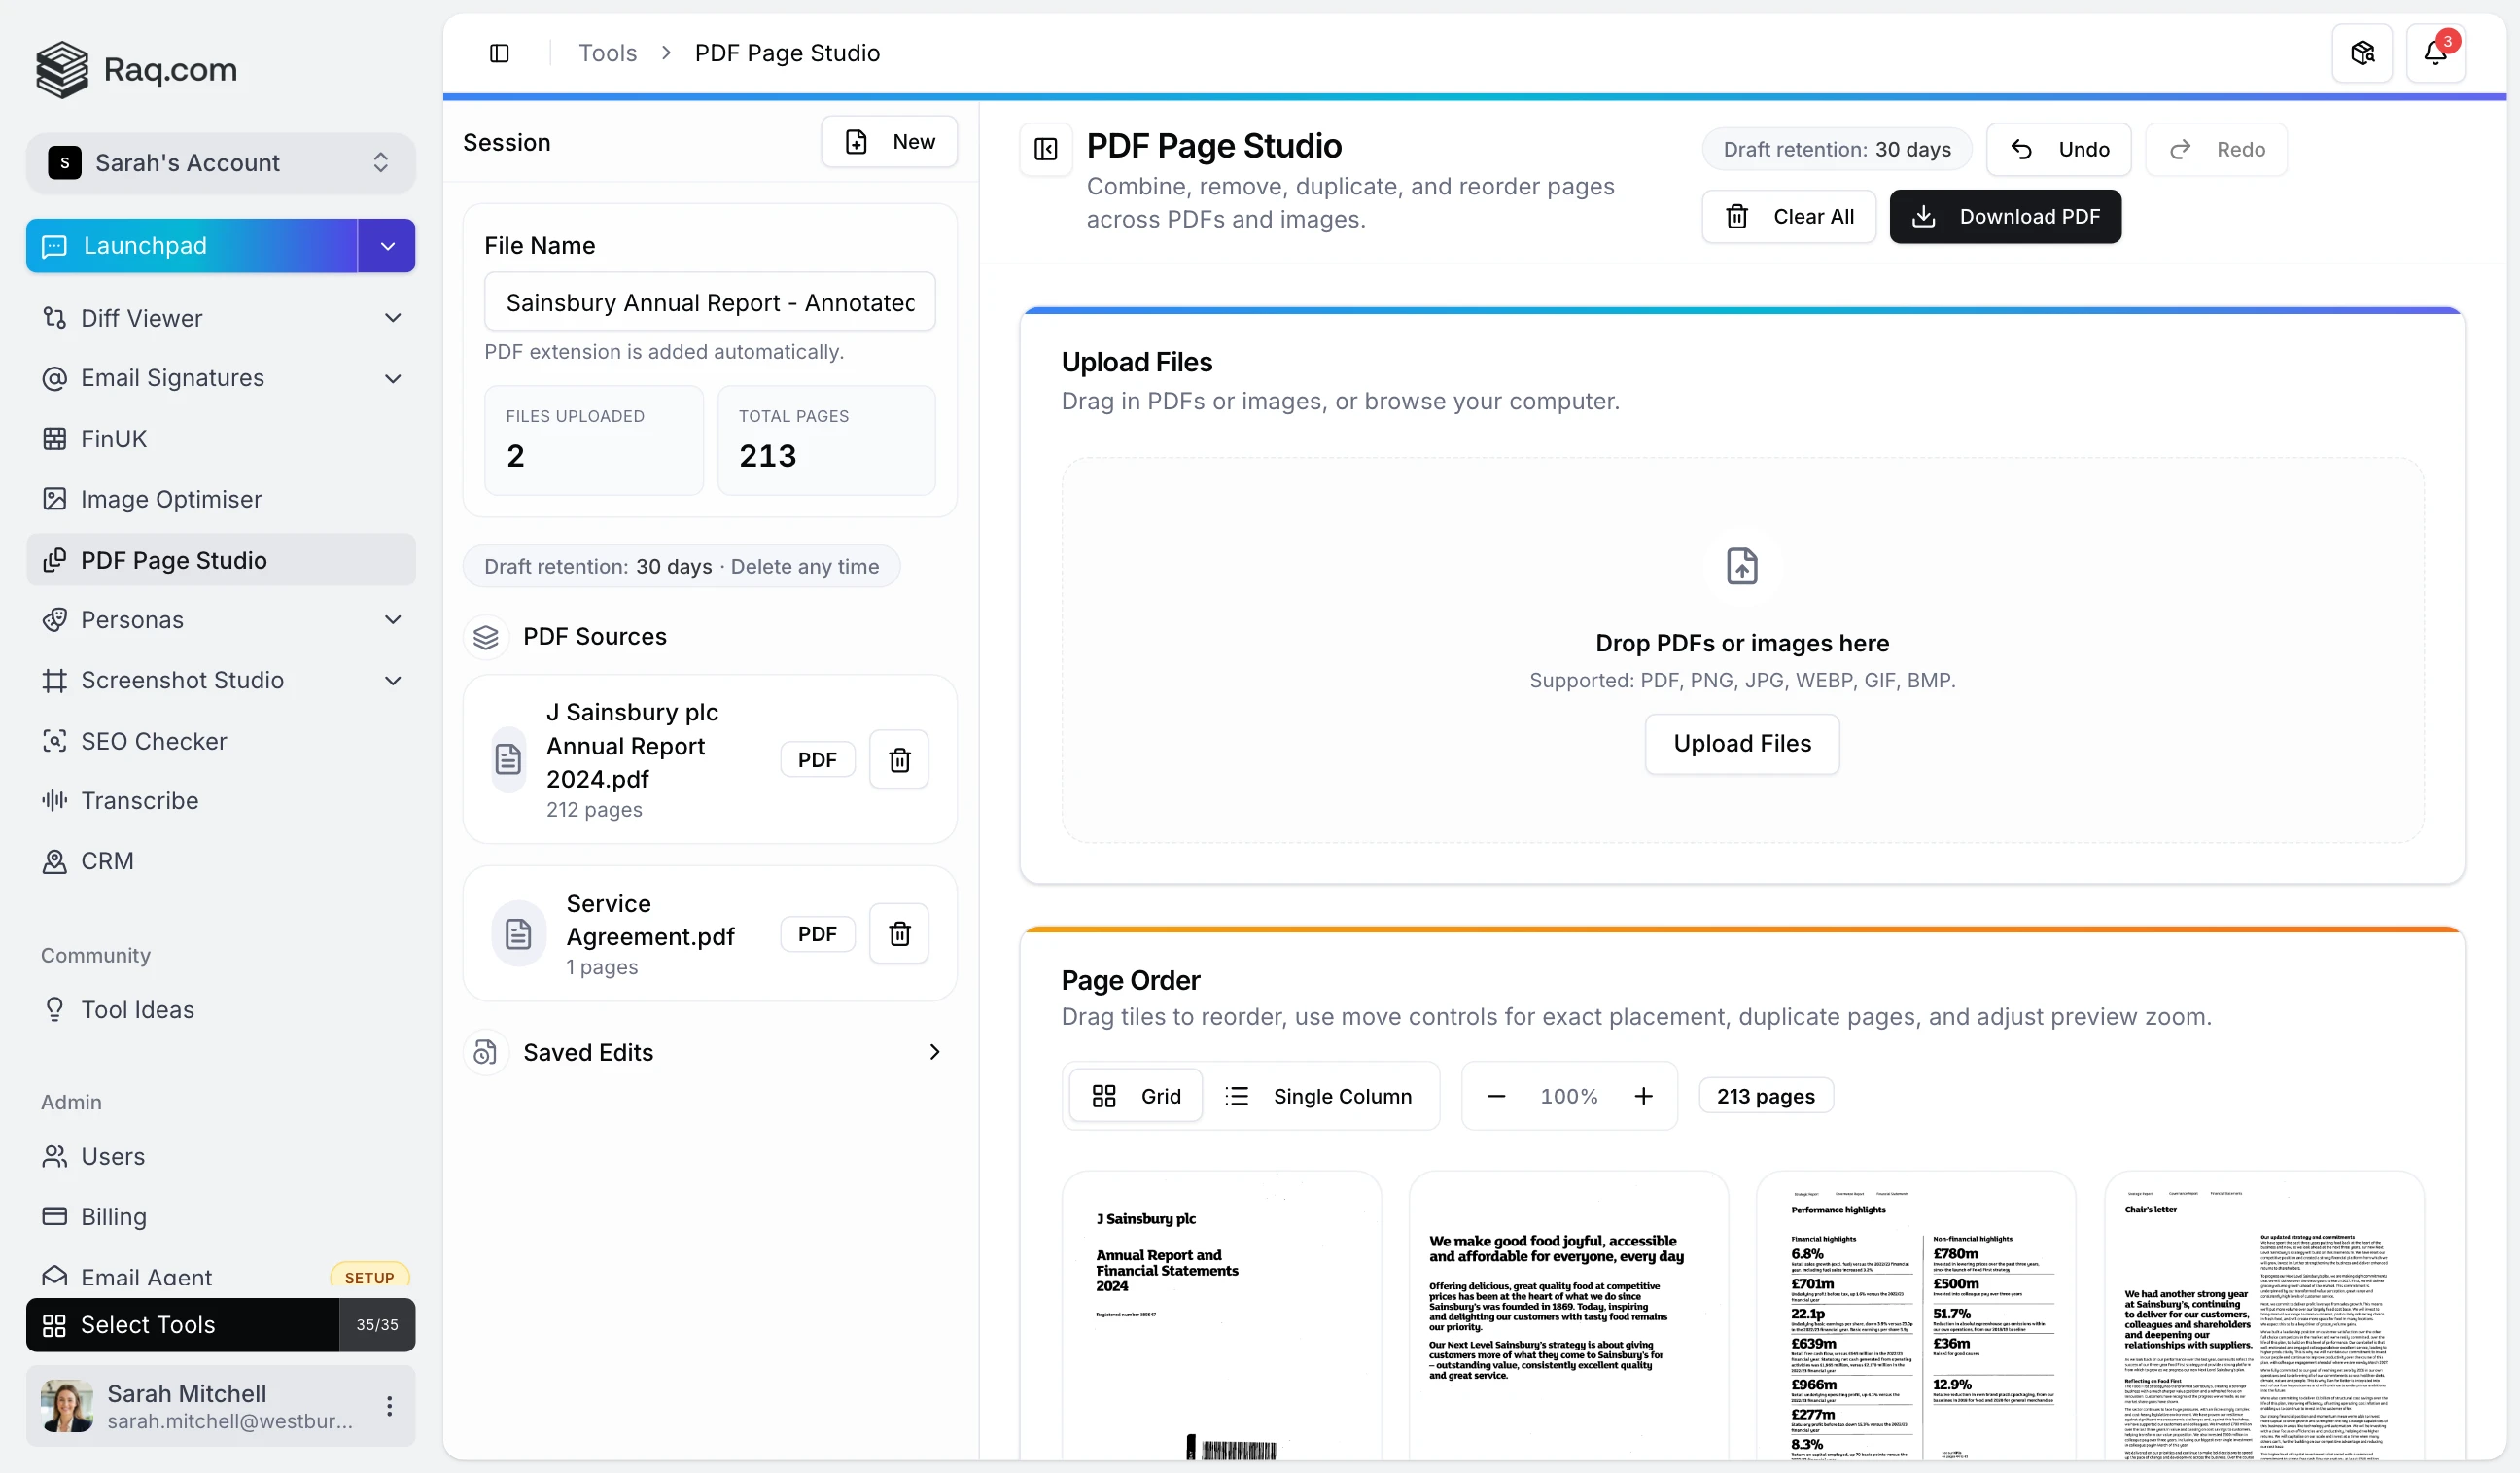Click the Image Optimiser icon
2520x1473 pixels.
point(55,499)
